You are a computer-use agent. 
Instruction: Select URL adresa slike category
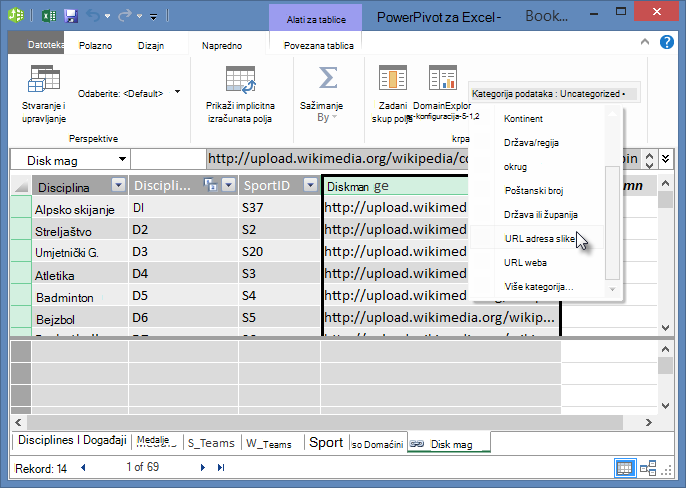[539, 239]
